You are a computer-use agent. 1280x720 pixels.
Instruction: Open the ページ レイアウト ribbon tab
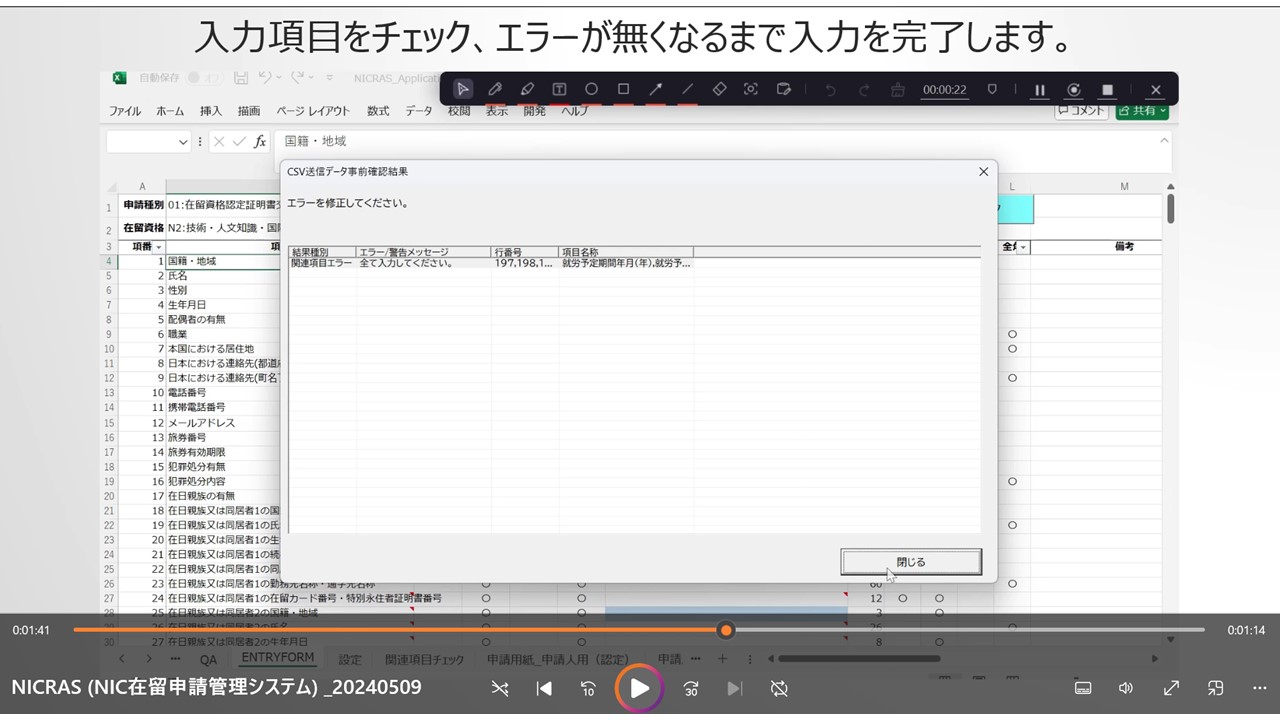[313, 111]
